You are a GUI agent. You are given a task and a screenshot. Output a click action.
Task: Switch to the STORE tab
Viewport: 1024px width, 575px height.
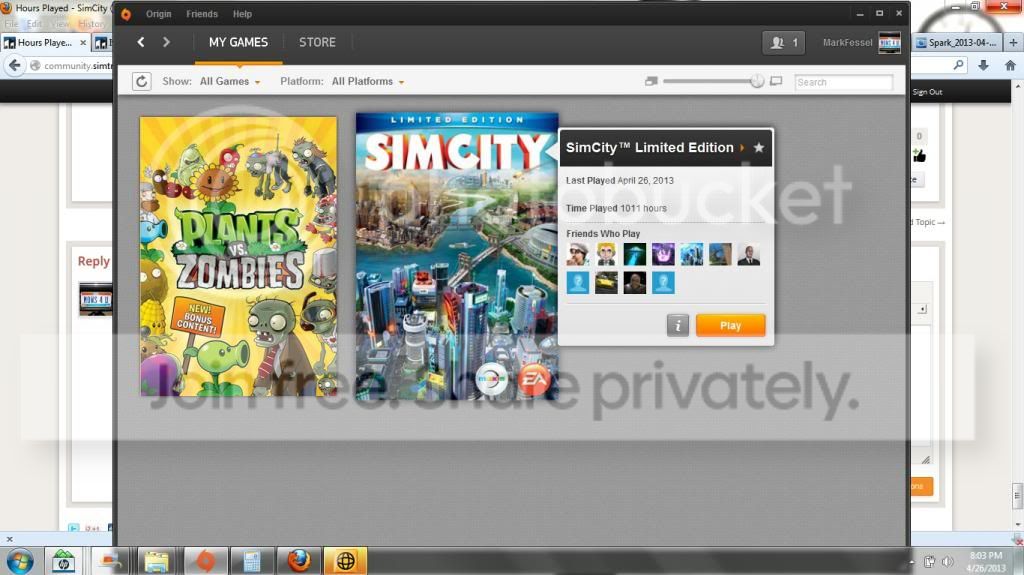317,42
